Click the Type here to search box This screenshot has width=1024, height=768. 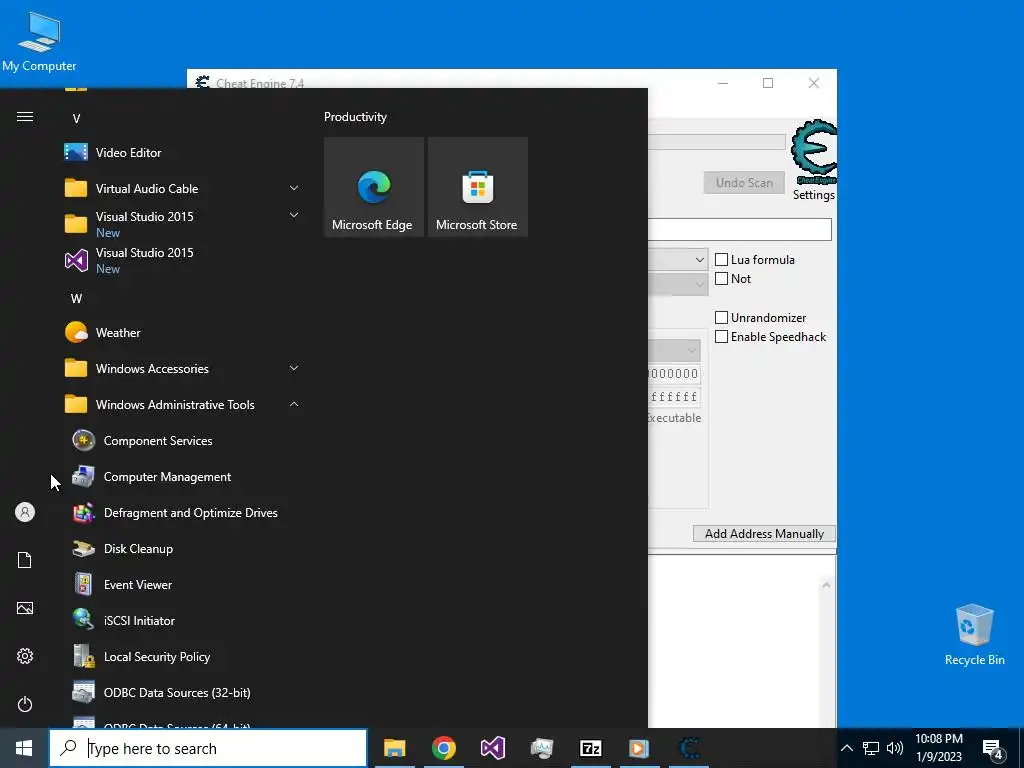tap(208, 748)
